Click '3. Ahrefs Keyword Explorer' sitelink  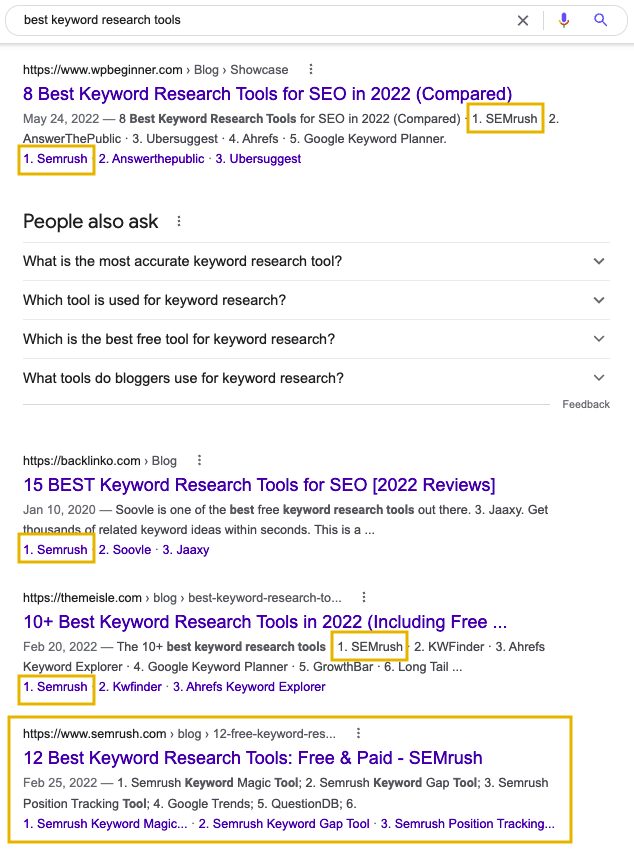point(249,687)
